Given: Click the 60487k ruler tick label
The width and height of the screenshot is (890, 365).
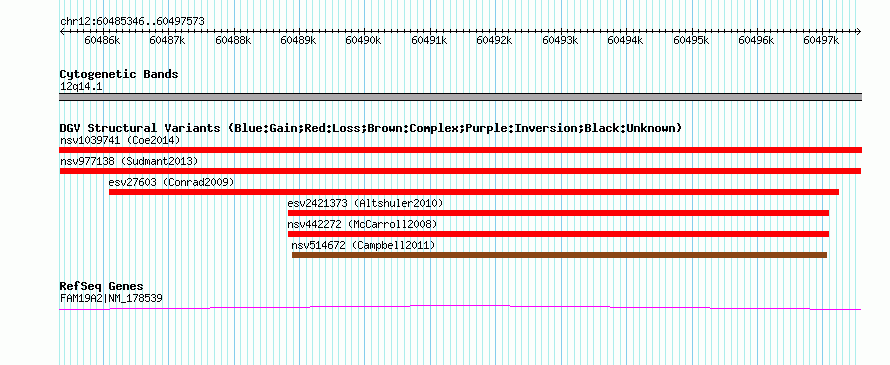Looking at the screenshot, I should click(x=167, y=40).
